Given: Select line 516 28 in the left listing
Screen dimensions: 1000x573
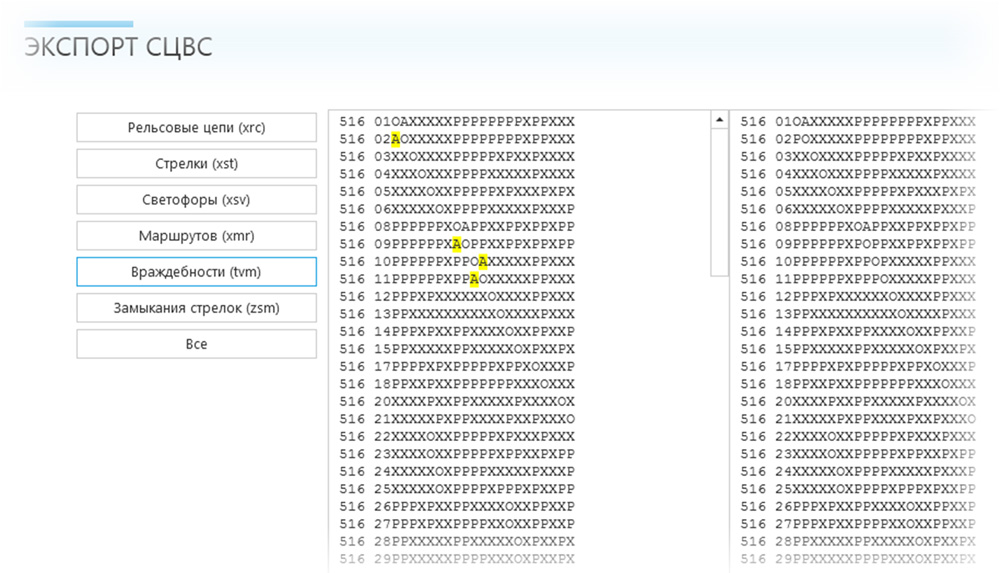Looking at the screenshot, I should coord(457,542).
